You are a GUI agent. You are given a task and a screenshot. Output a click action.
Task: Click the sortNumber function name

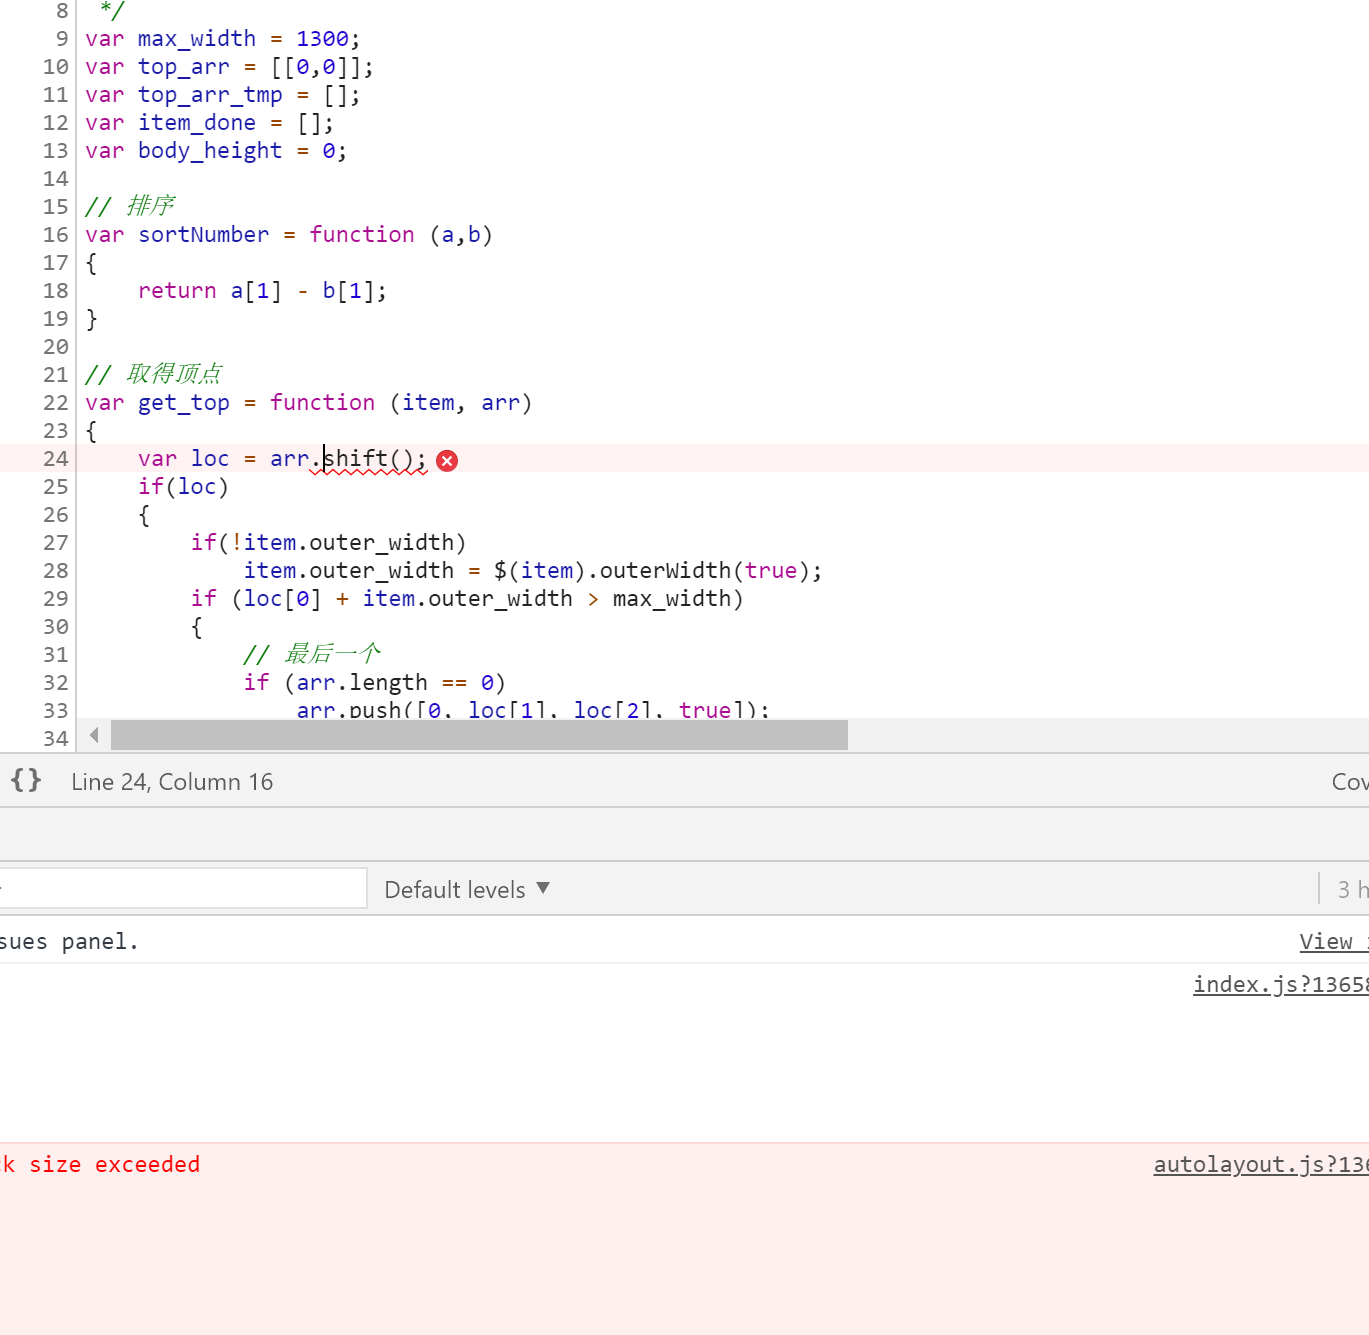[203, 235]
